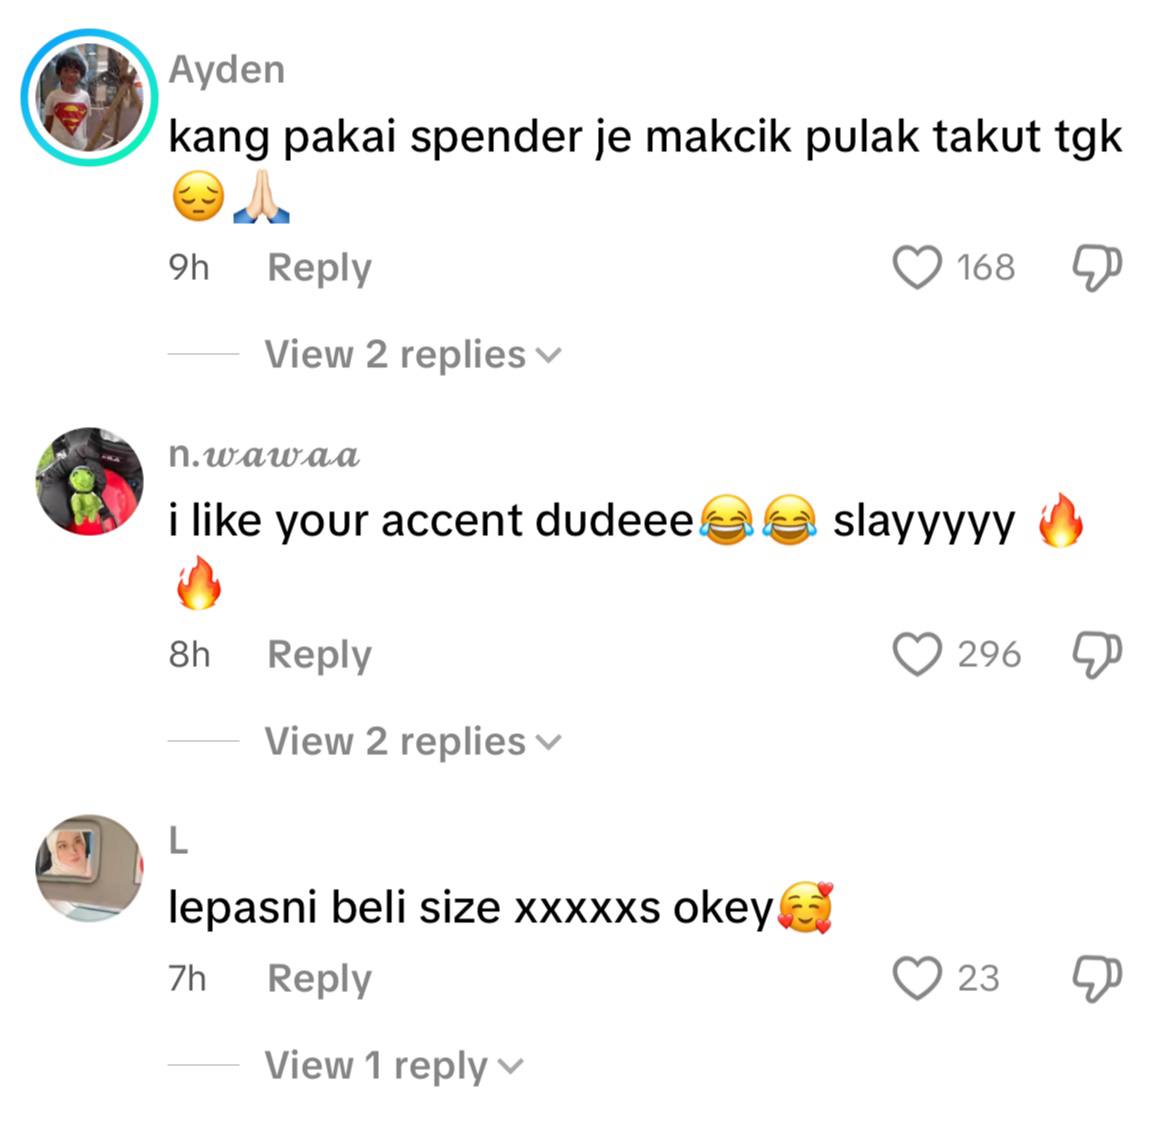Screen dimensions: 1169x1125
Task: Reply to the 'lepasni beli size' comment
Action: [319, 978]
